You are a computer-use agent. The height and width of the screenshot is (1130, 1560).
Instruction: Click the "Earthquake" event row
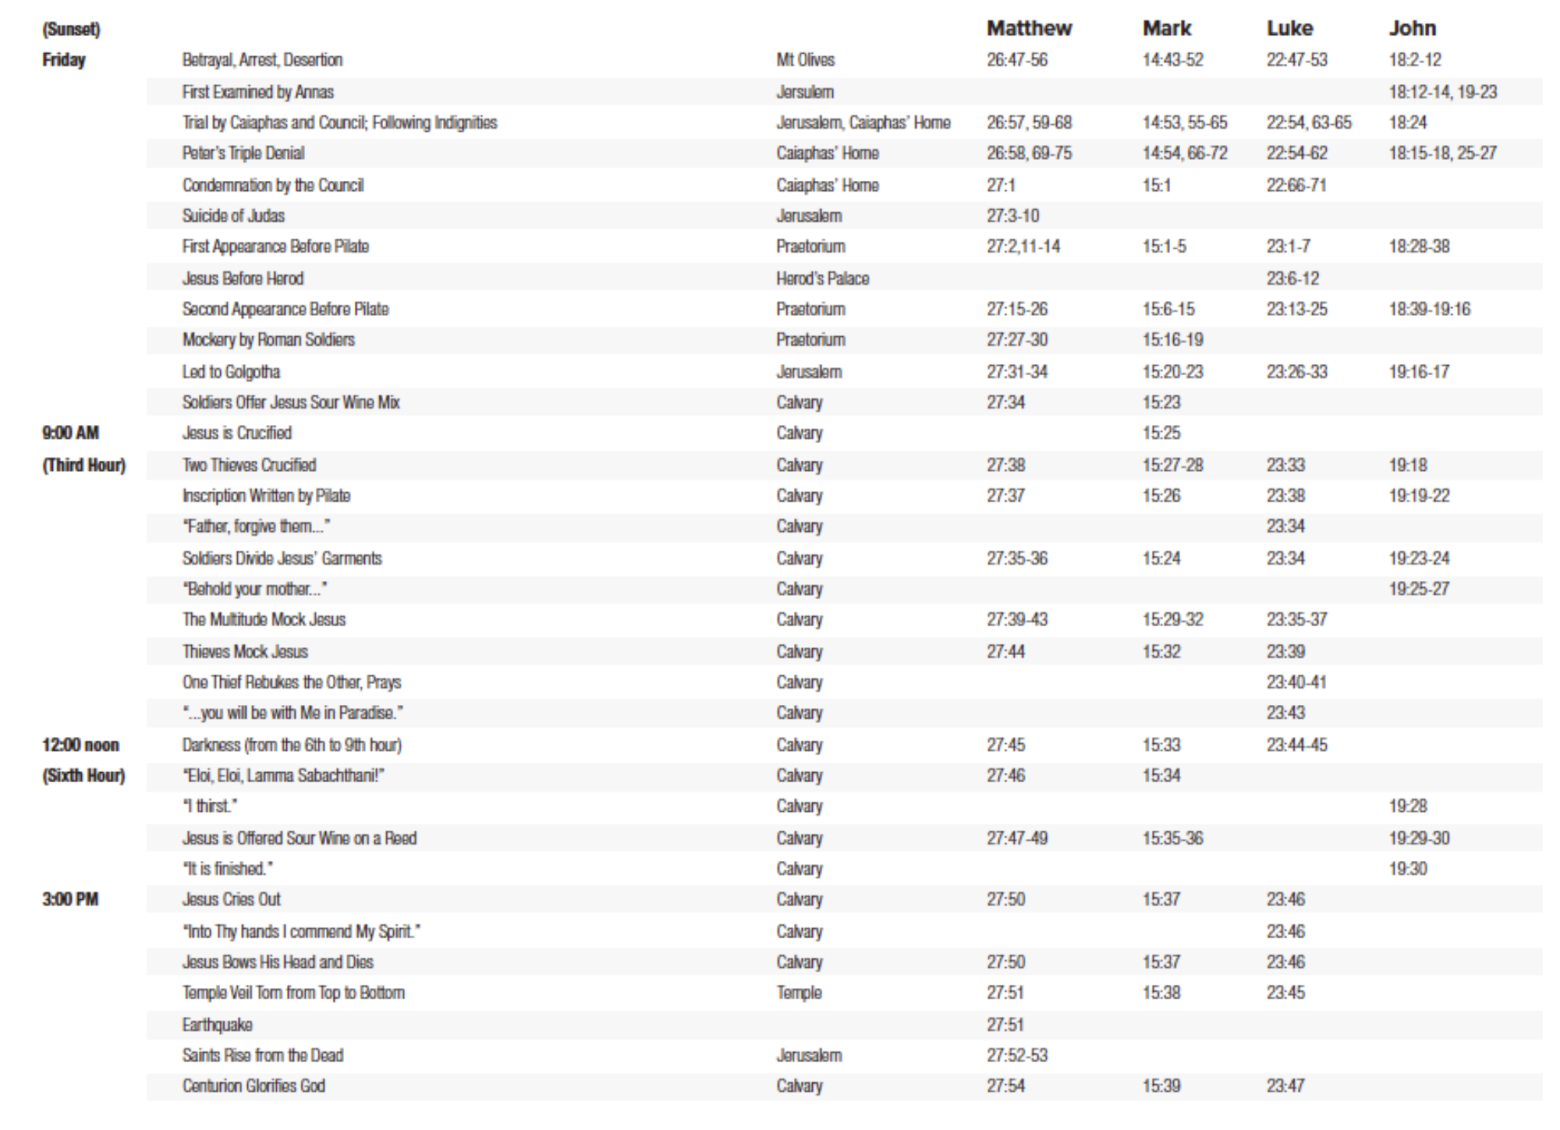coord(217,1024)
